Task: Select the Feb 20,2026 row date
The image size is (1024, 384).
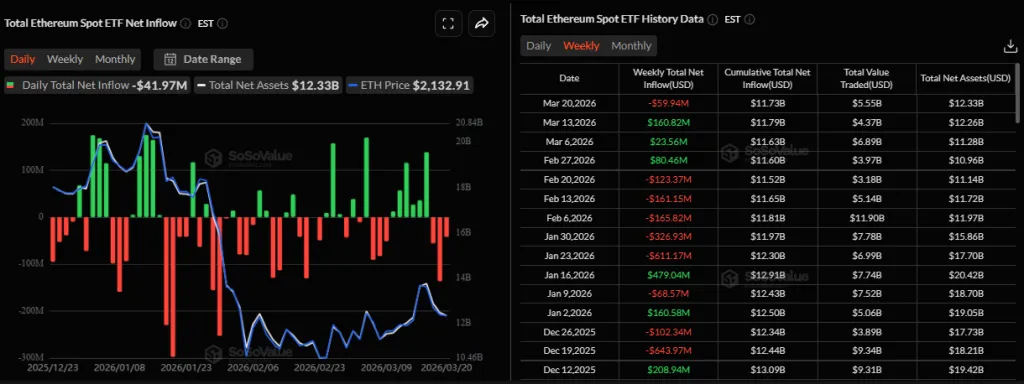Action: [569, 180]
